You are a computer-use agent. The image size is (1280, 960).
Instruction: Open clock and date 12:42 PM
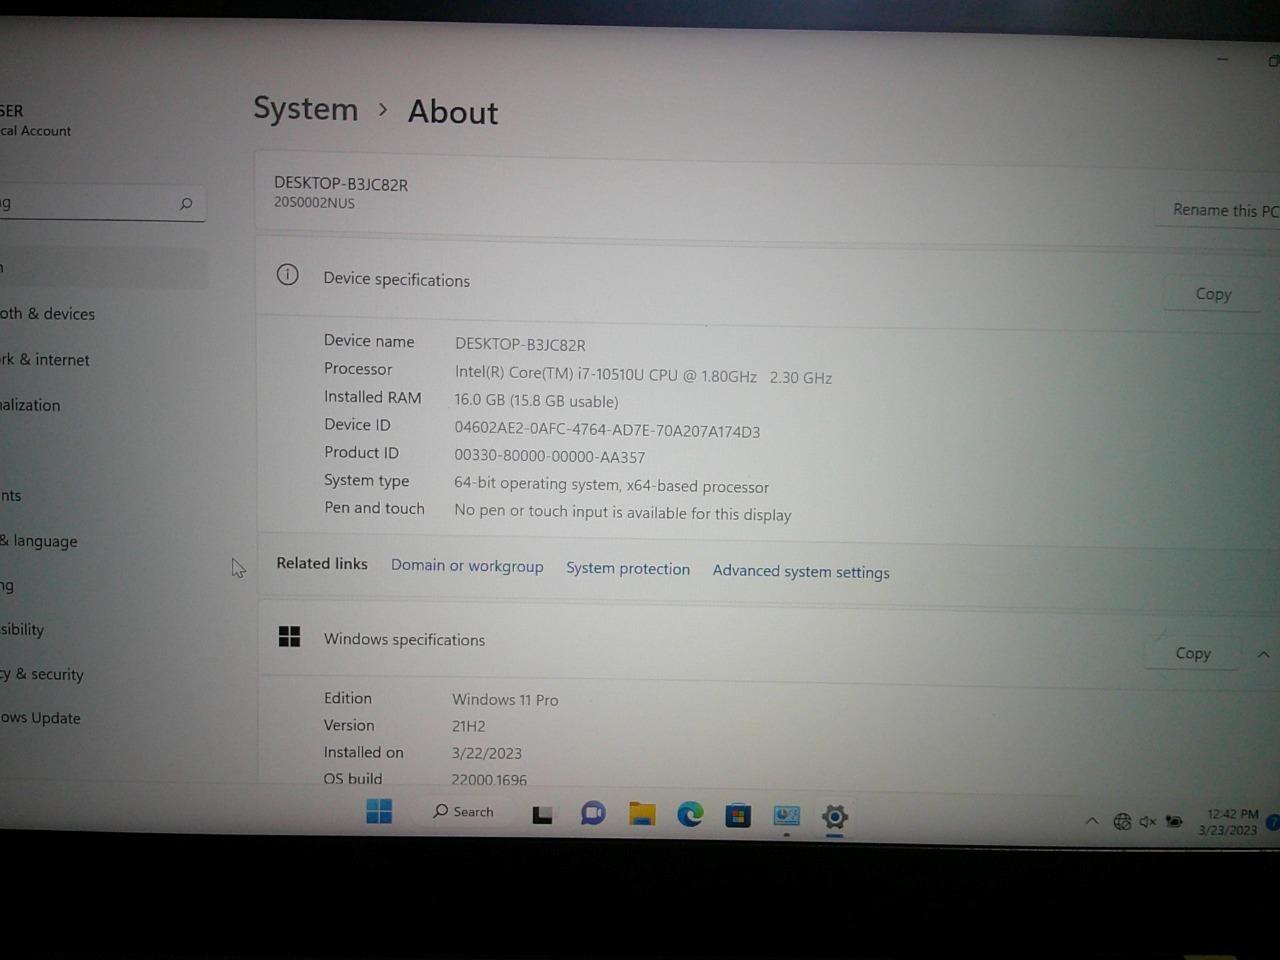pos(1229,822)
